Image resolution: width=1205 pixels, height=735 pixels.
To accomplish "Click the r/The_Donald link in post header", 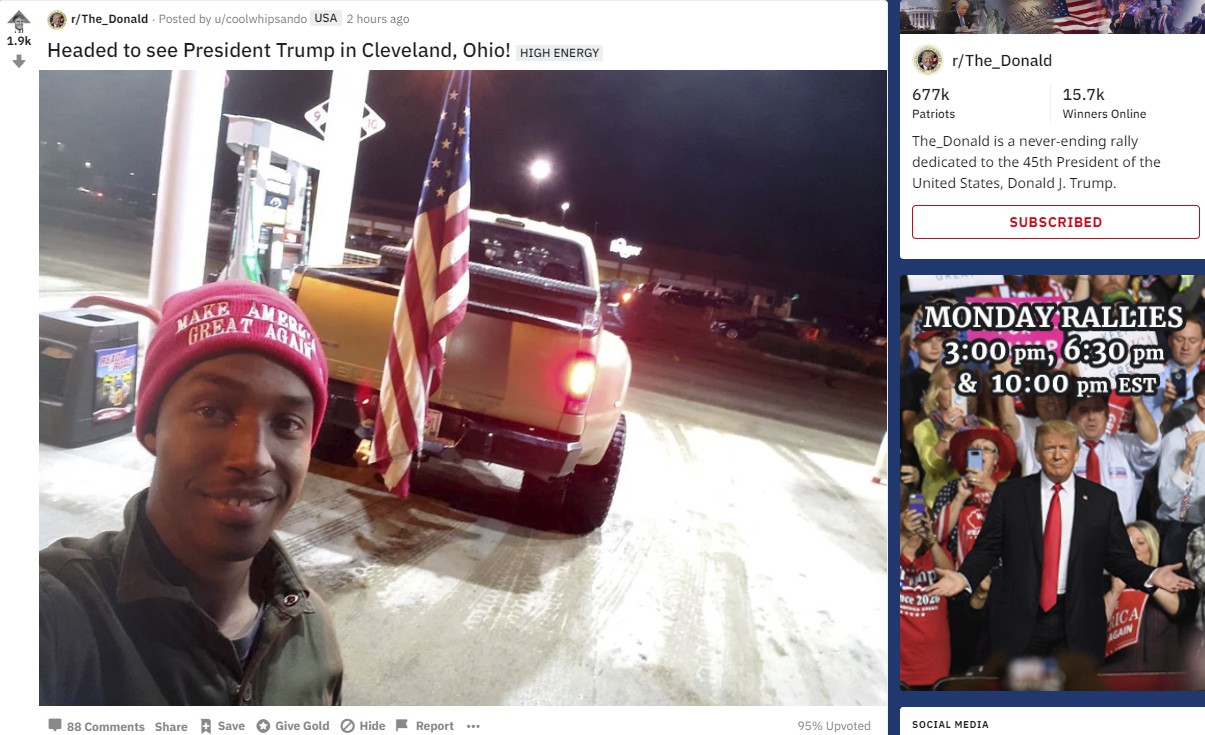I will (109, 19).
